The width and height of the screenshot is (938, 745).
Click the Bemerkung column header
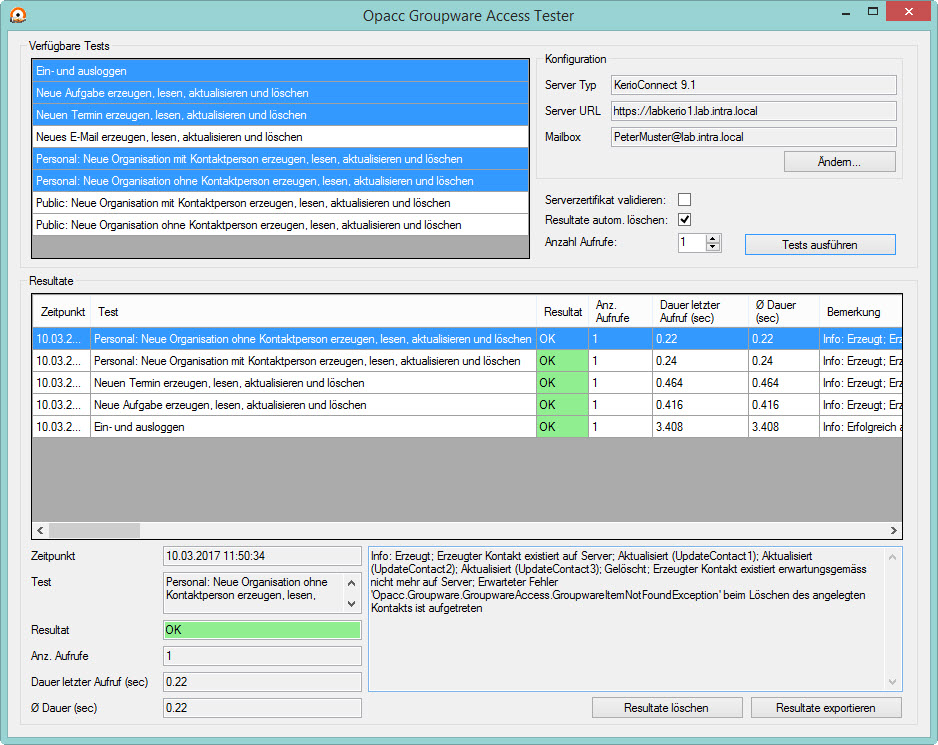[x=860, y=312]
